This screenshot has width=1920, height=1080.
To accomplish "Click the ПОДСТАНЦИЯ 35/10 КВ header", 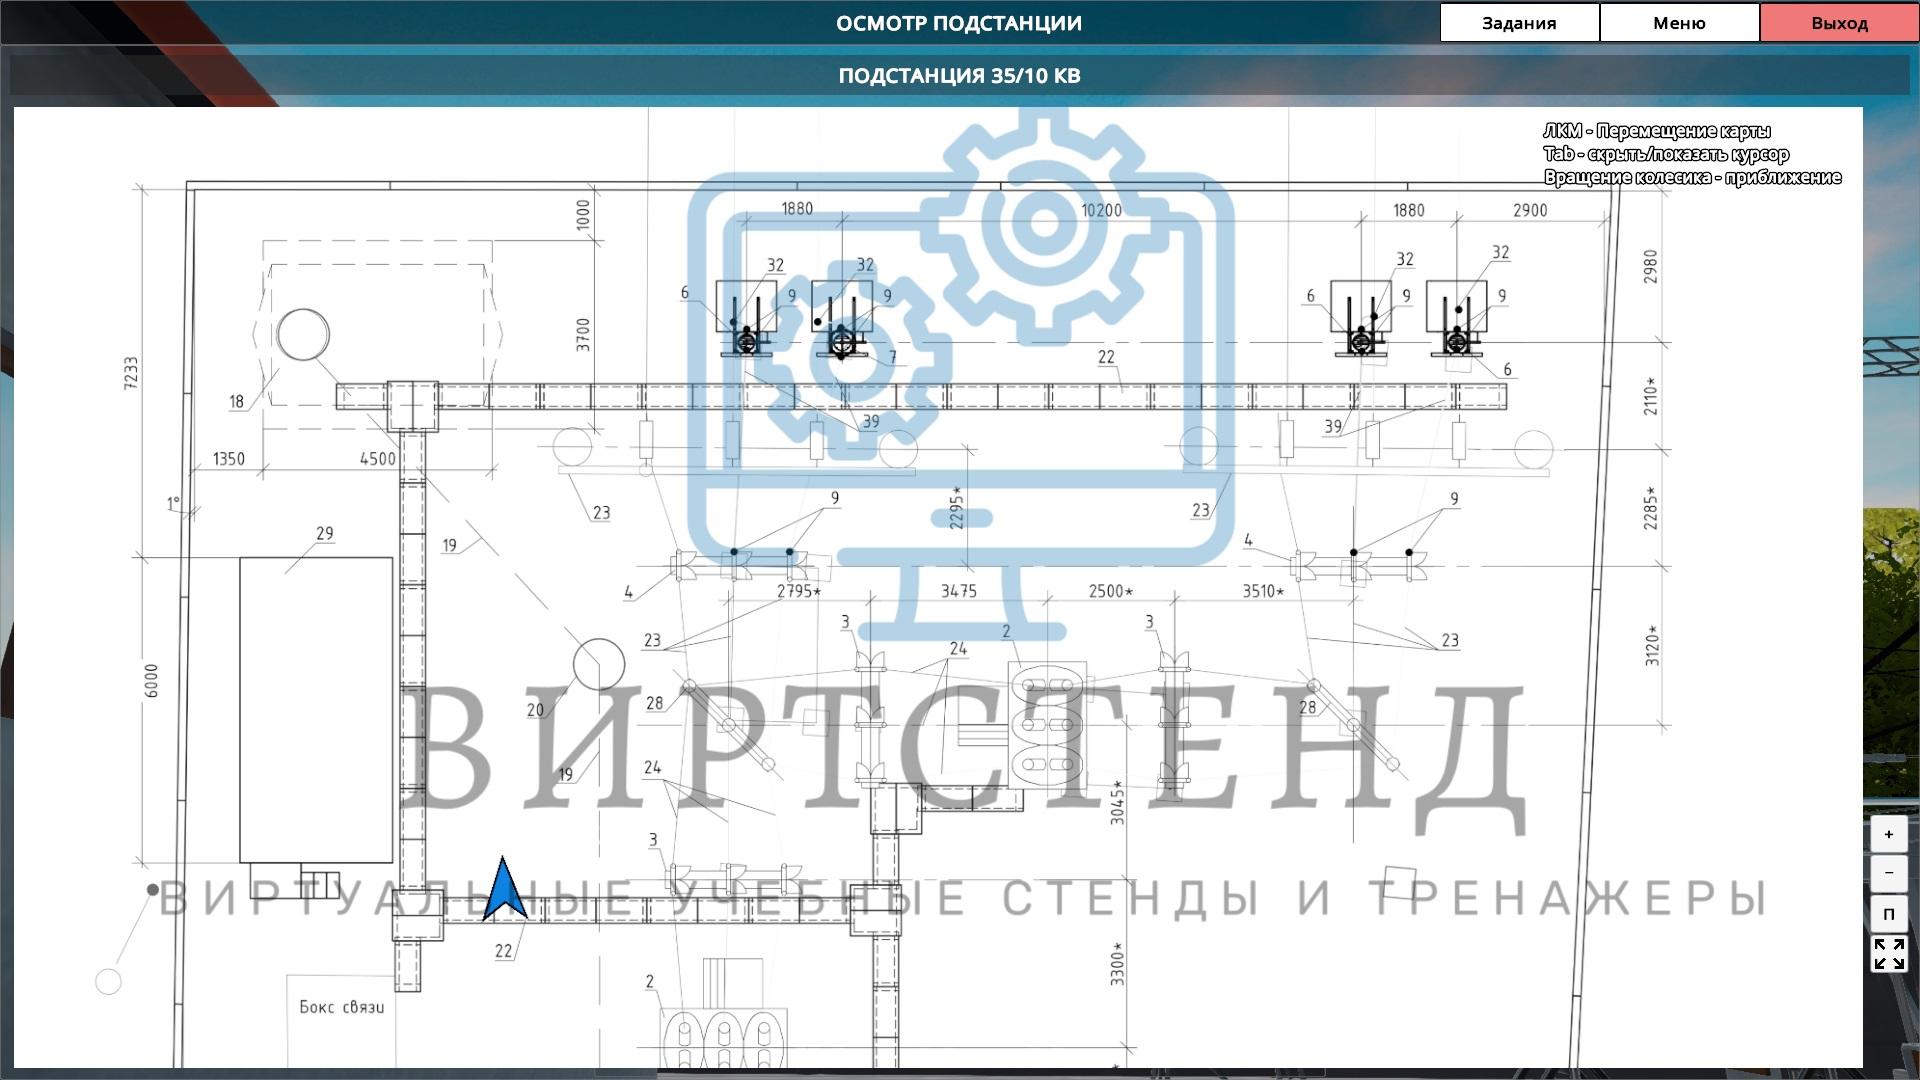I will click(x=958, y=76).
